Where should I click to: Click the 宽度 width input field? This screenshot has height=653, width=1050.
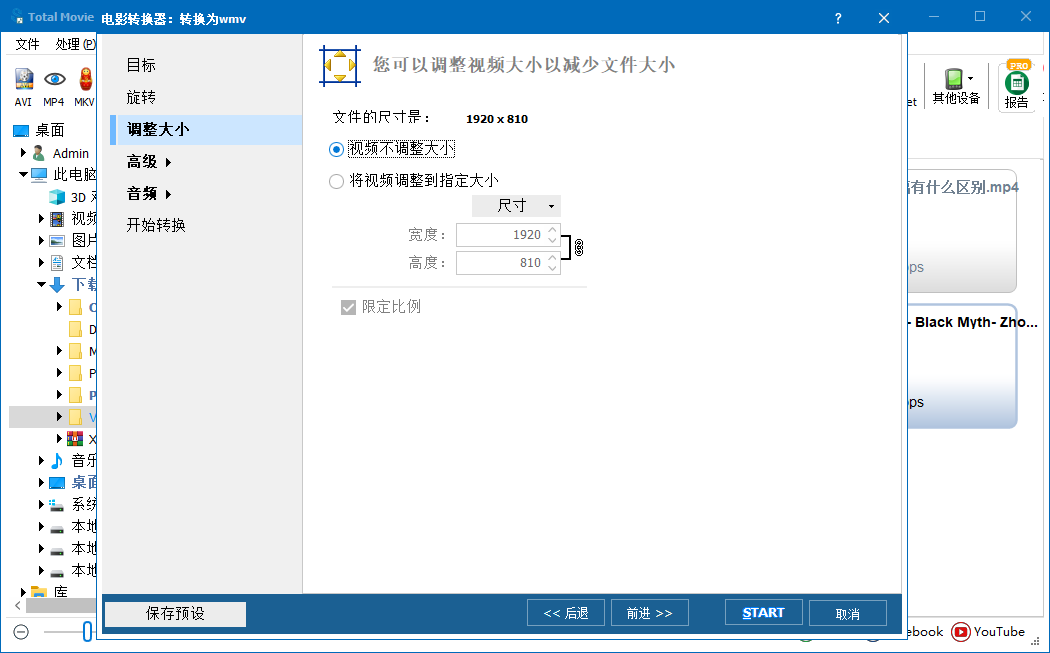(507, 234)
